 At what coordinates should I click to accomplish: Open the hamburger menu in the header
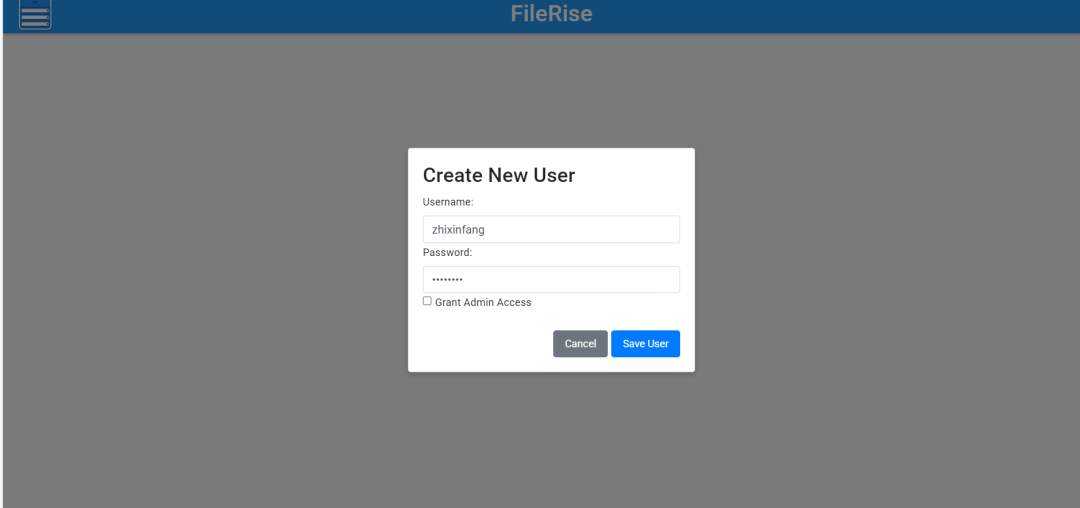(x=35, y=15)
